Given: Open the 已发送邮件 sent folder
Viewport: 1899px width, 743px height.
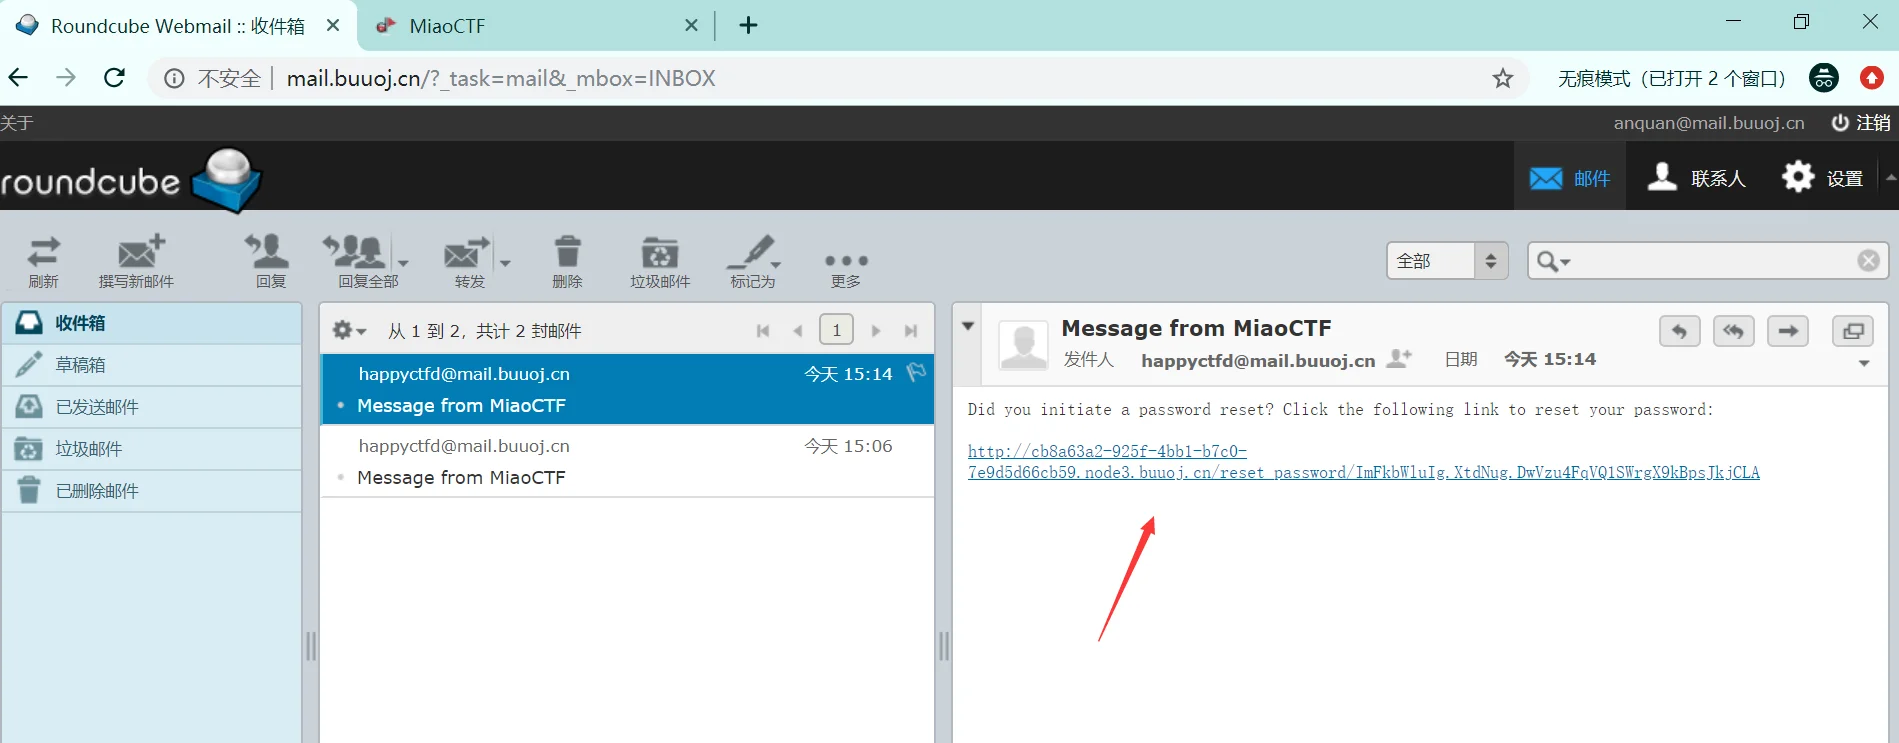Looking at the screenshot, I should coord(152,407).
